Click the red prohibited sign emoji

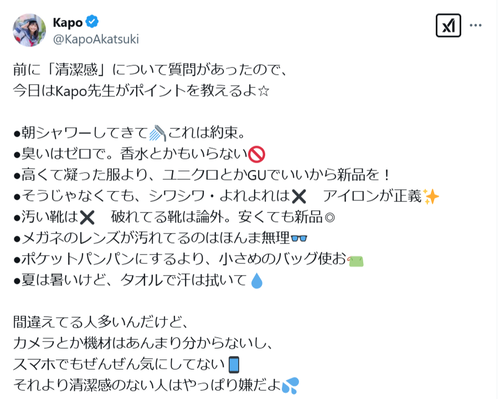[x=257, y=154]
